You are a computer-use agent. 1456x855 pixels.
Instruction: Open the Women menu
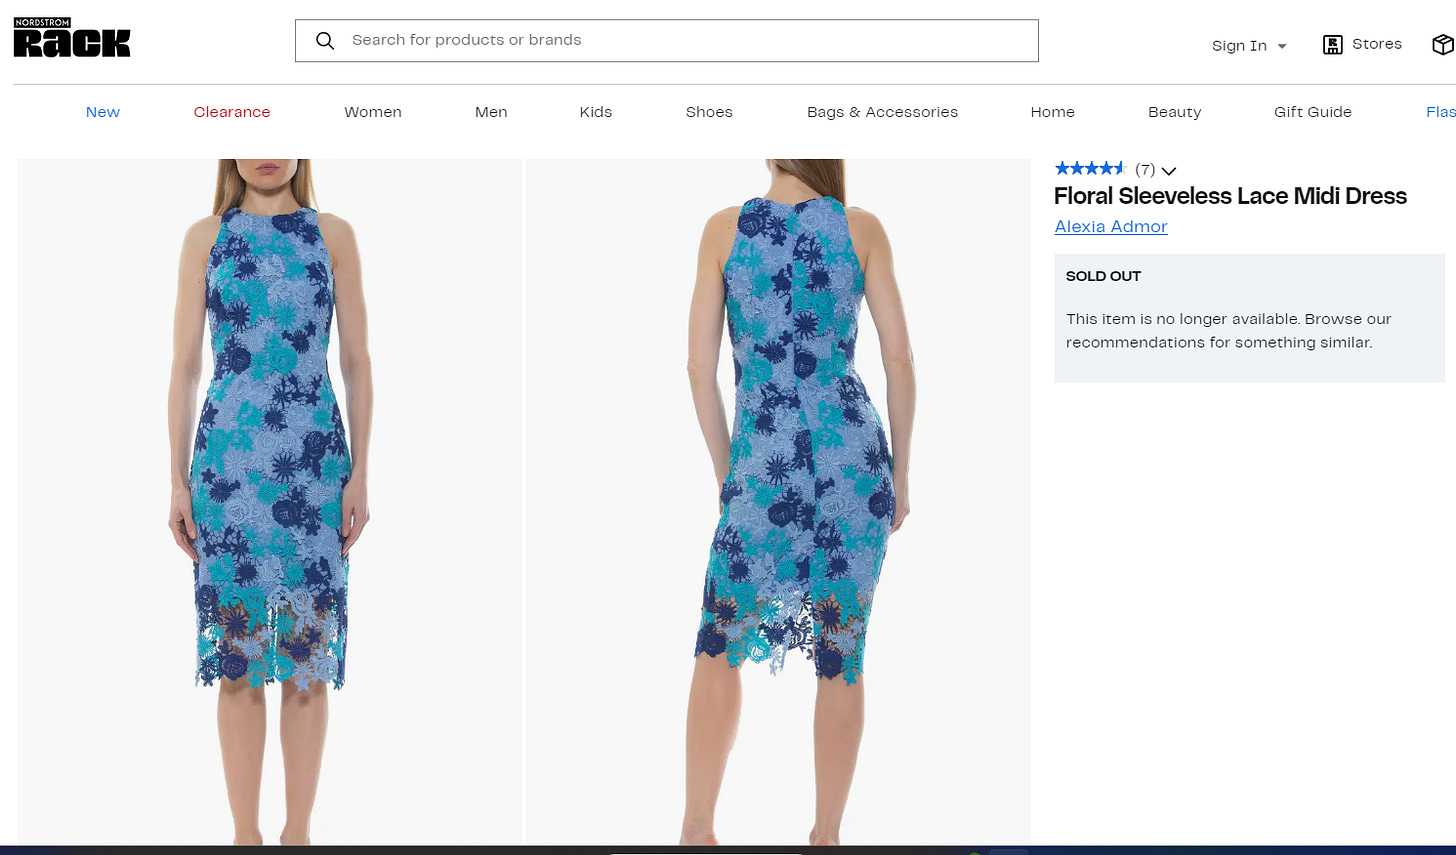pyautogui.click(x=373, y=112)
